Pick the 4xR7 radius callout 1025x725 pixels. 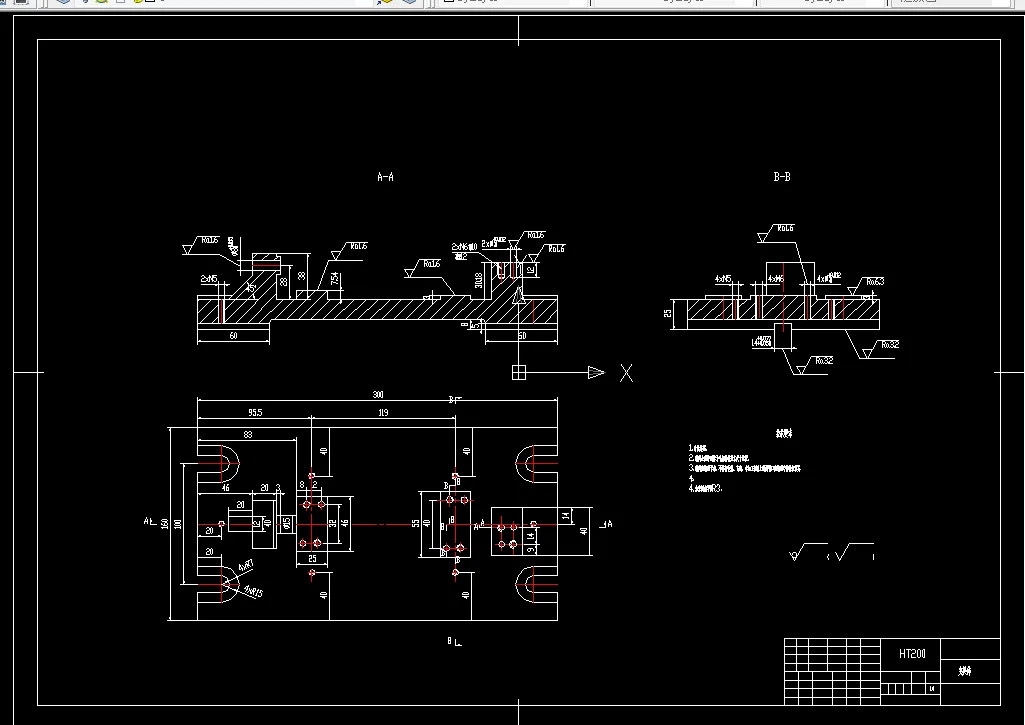(x=246, y=566)
